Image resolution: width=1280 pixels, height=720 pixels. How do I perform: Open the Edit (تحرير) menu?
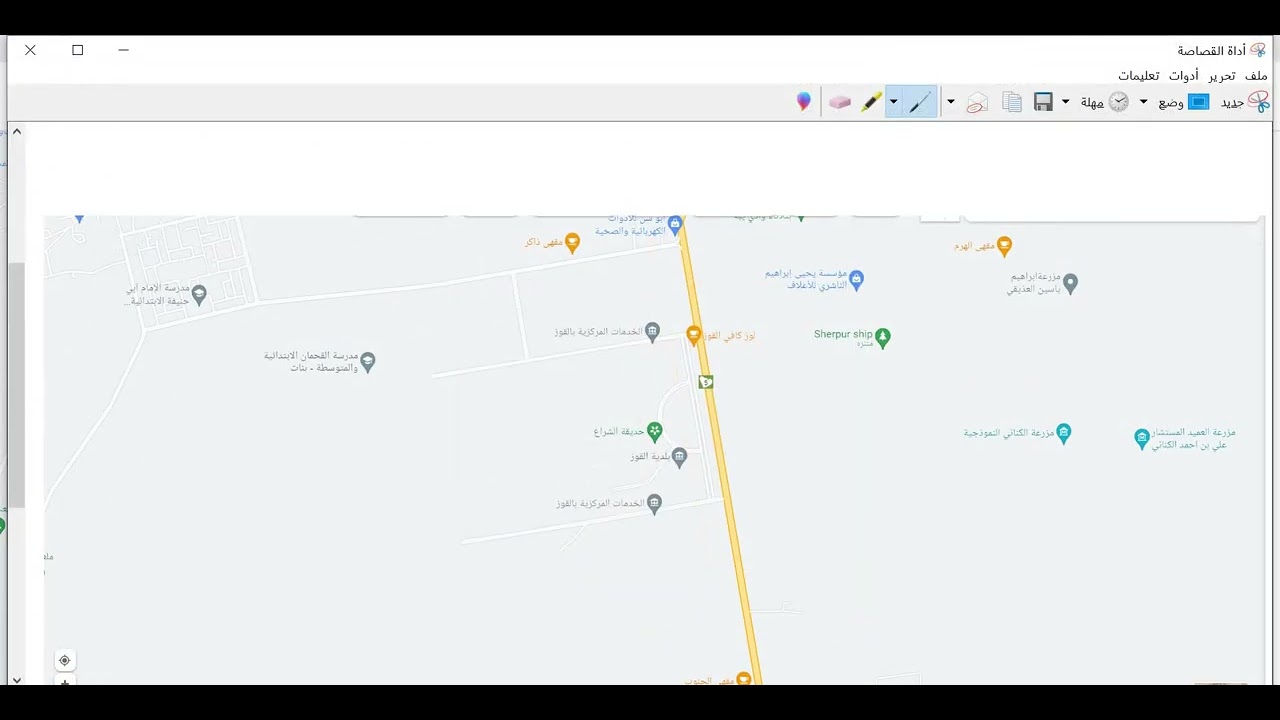pyautogui.click(x=1221, y=76)
